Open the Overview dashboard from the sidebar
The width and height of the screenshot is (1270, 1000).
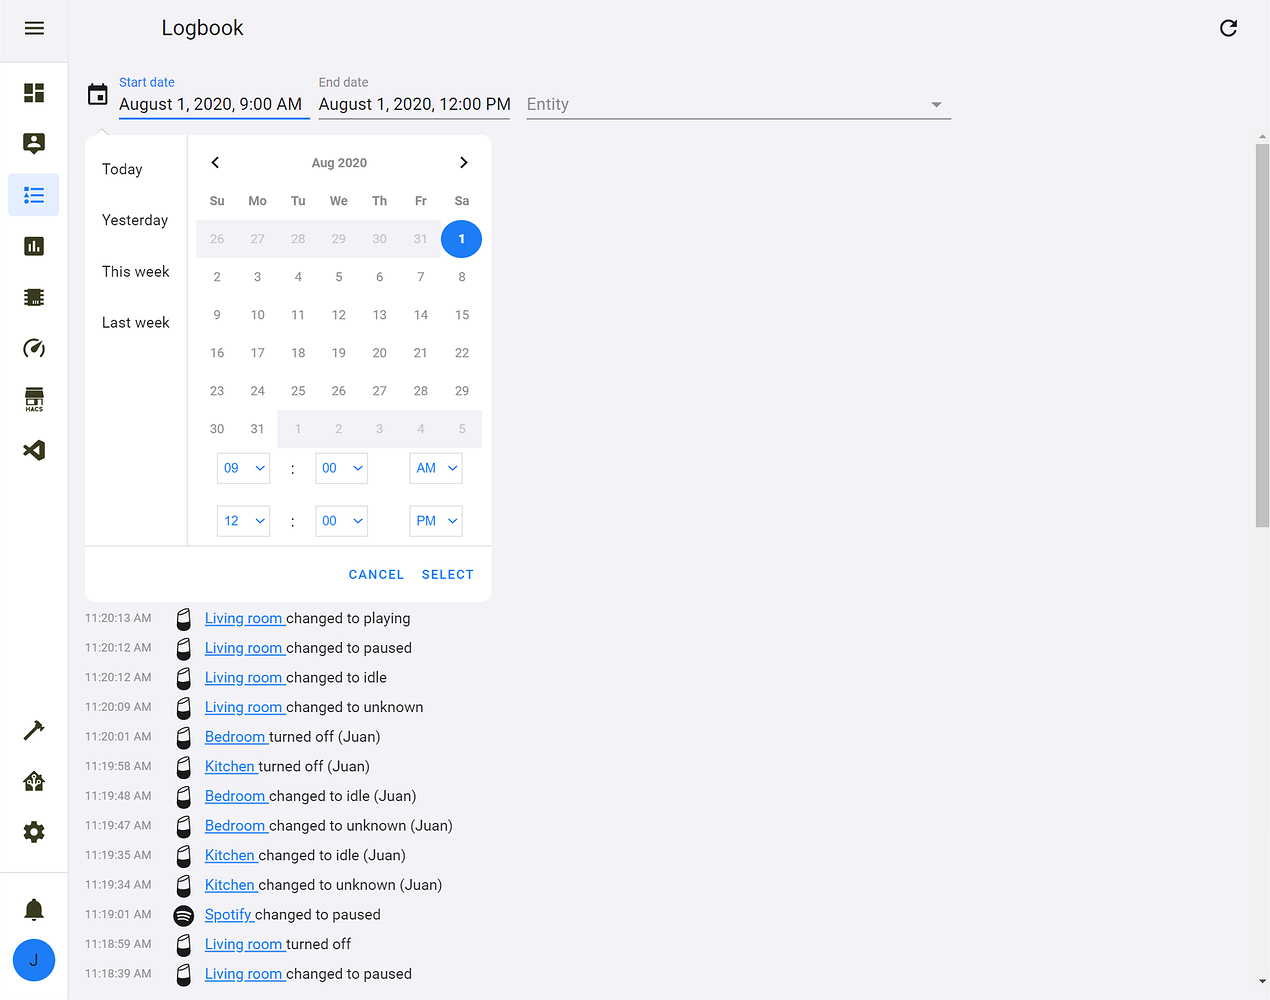[33, 93]
